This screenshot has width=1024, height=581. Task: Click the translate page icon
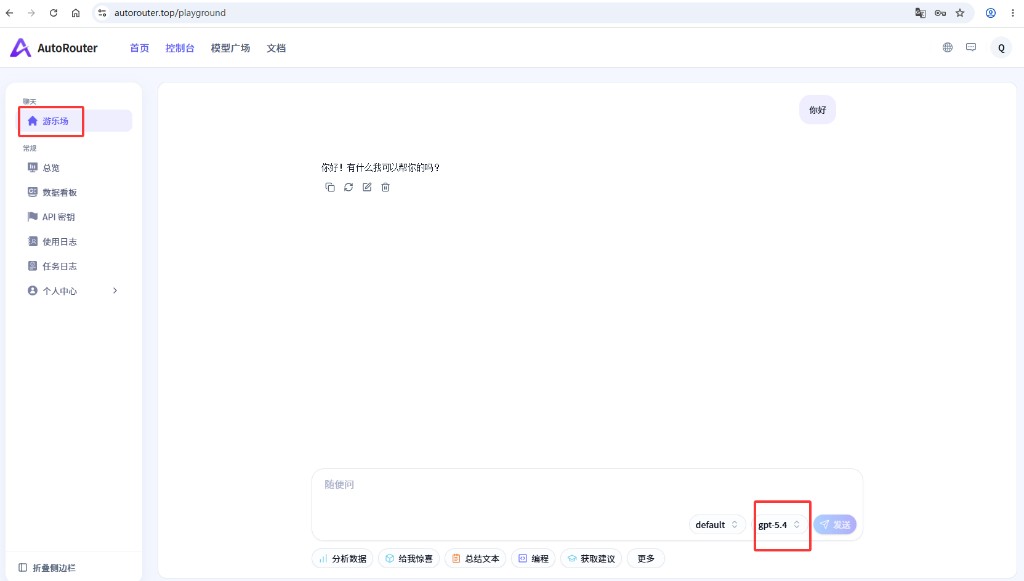coord(920,13)
